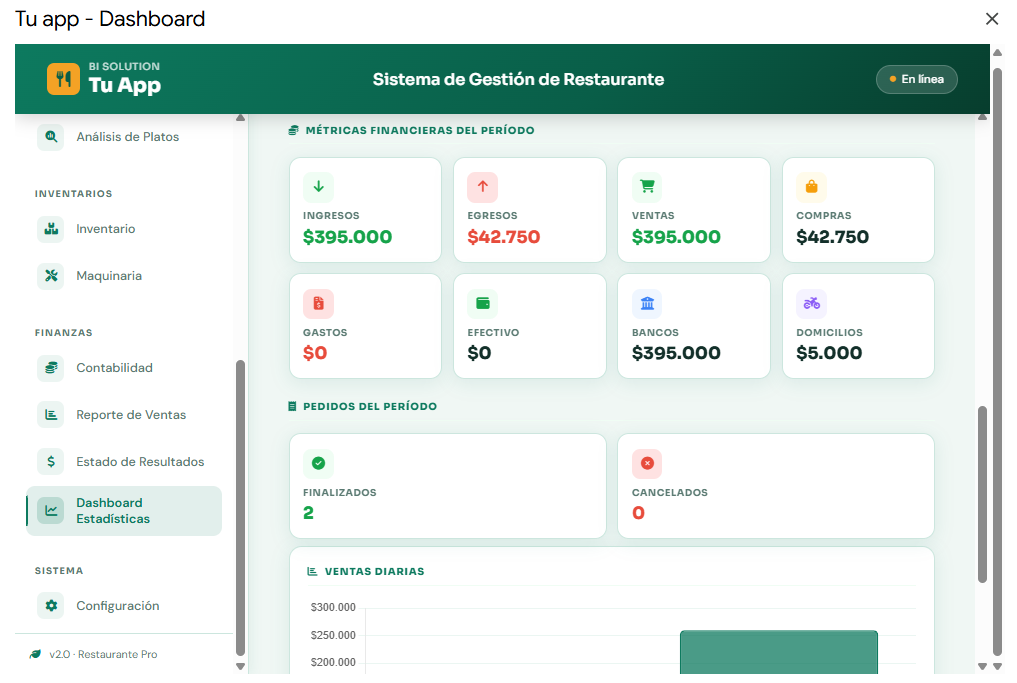Click the Inventario boxes icon
The height and width of the screenshot is (683, 1017).
pos(51,229)
